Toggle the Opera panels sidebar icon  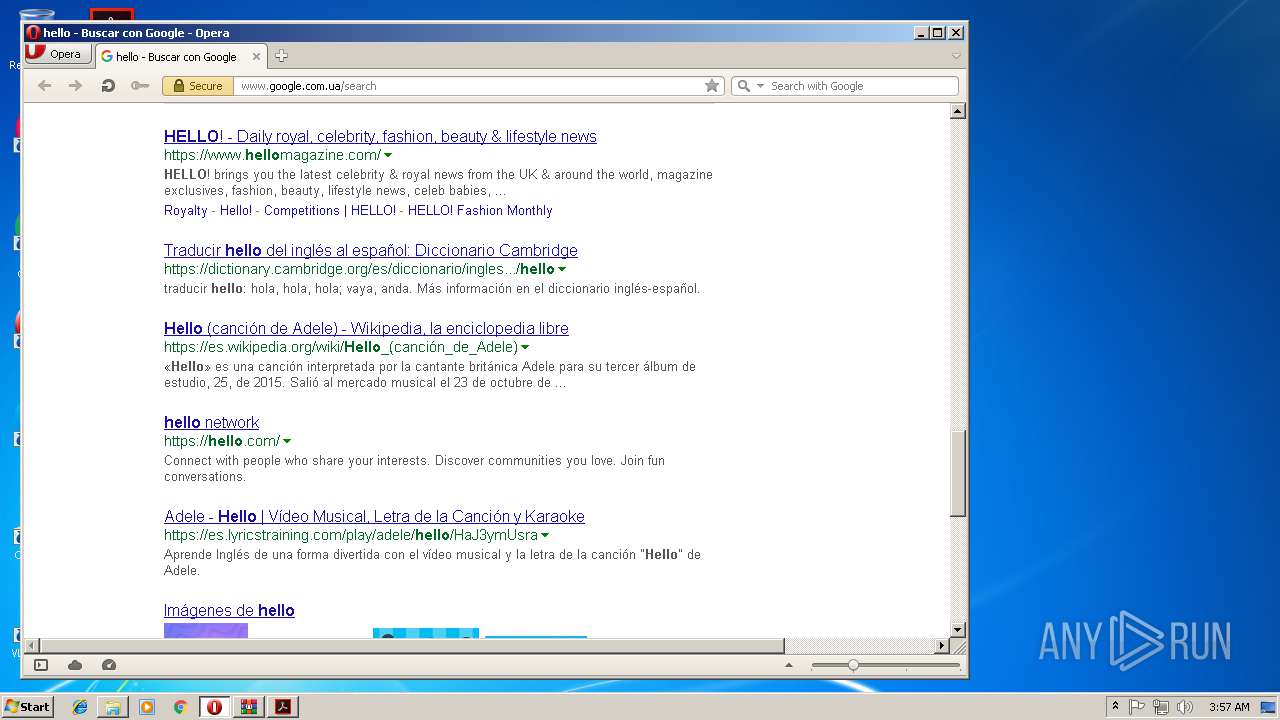(x=41, y=665)
